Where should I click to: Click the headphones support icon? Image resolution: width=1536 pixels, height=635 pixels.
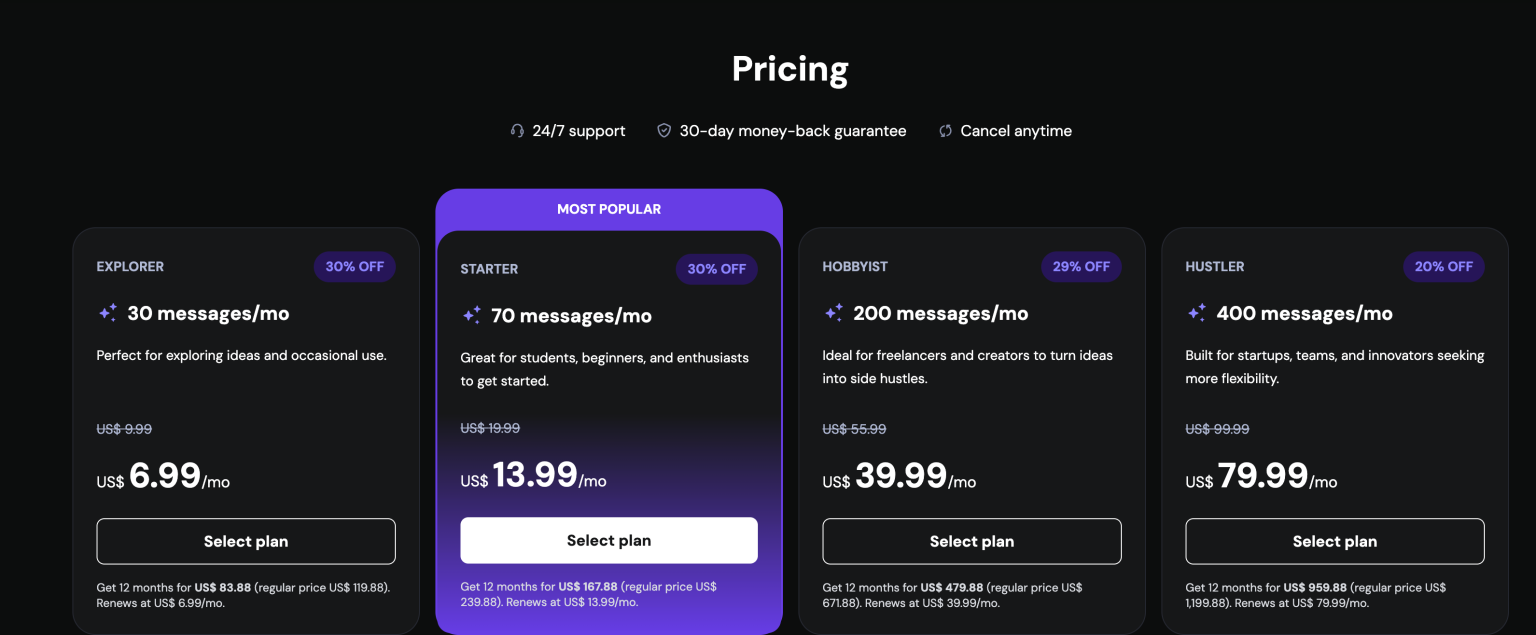(516, 130)
